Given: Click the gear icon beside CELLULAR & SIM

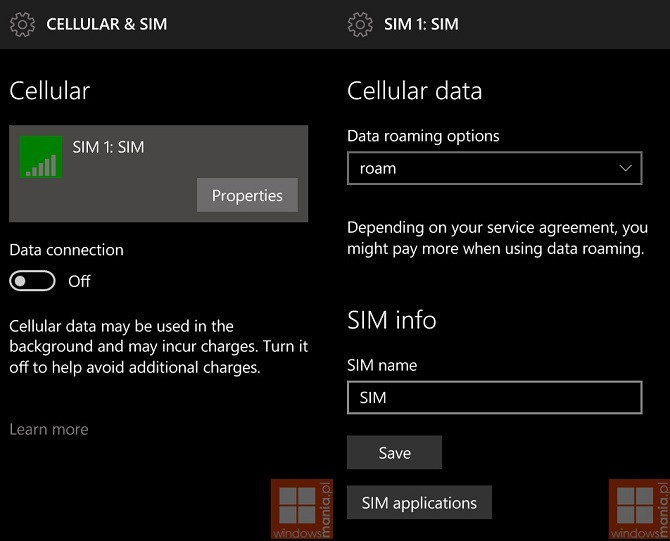Looking at the screenshot, I should tap(22, 24).
